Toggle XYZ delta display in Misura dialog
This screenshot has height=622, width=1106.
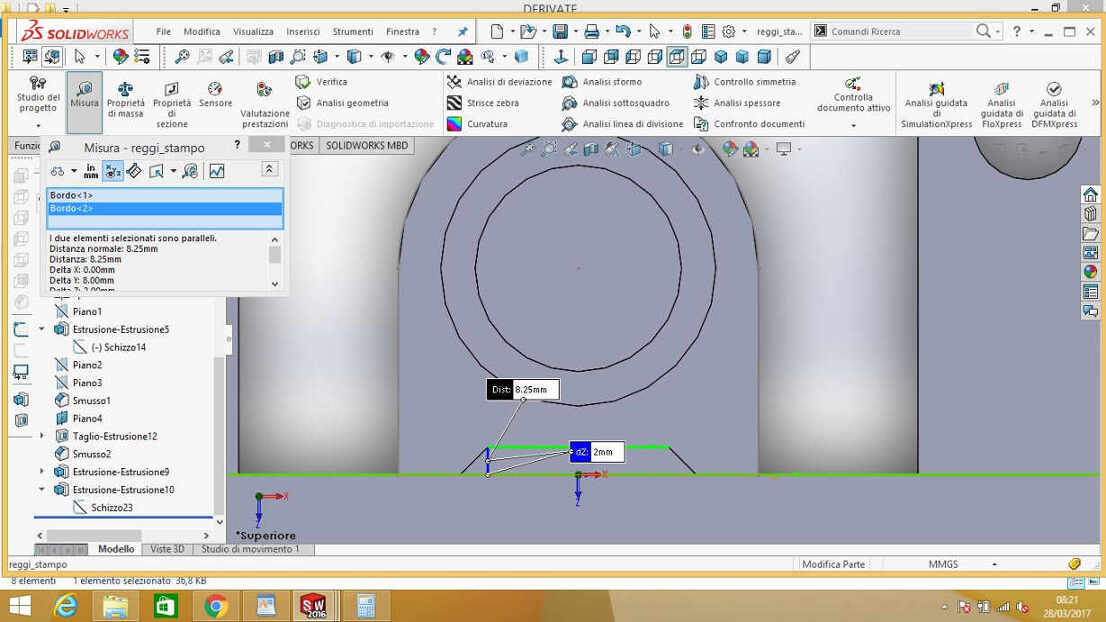point(113,171)
